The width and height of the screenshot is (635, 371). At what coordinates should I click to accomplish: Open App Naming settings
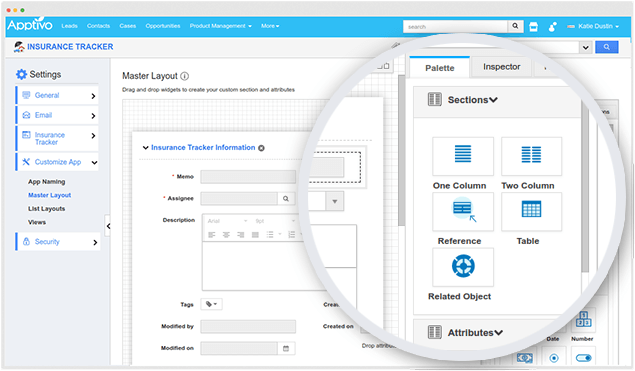(47, 181)
